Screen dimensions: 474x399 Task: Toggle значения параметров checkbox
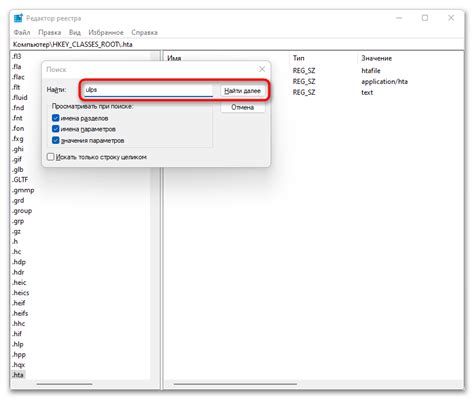pyautogui.click(x=55, y=140)
